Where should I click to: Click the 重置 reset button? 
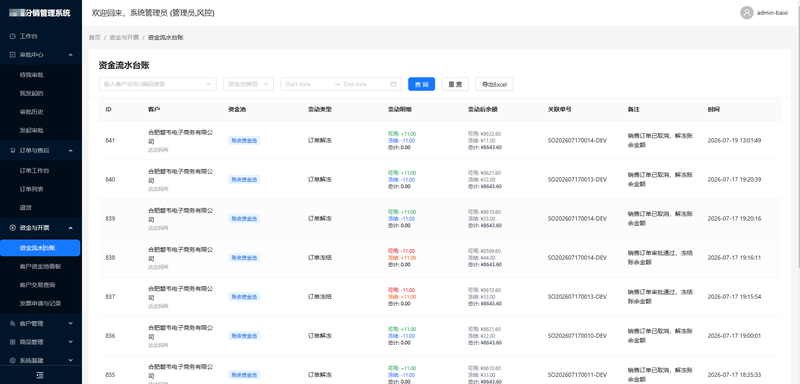pos(455,84)
